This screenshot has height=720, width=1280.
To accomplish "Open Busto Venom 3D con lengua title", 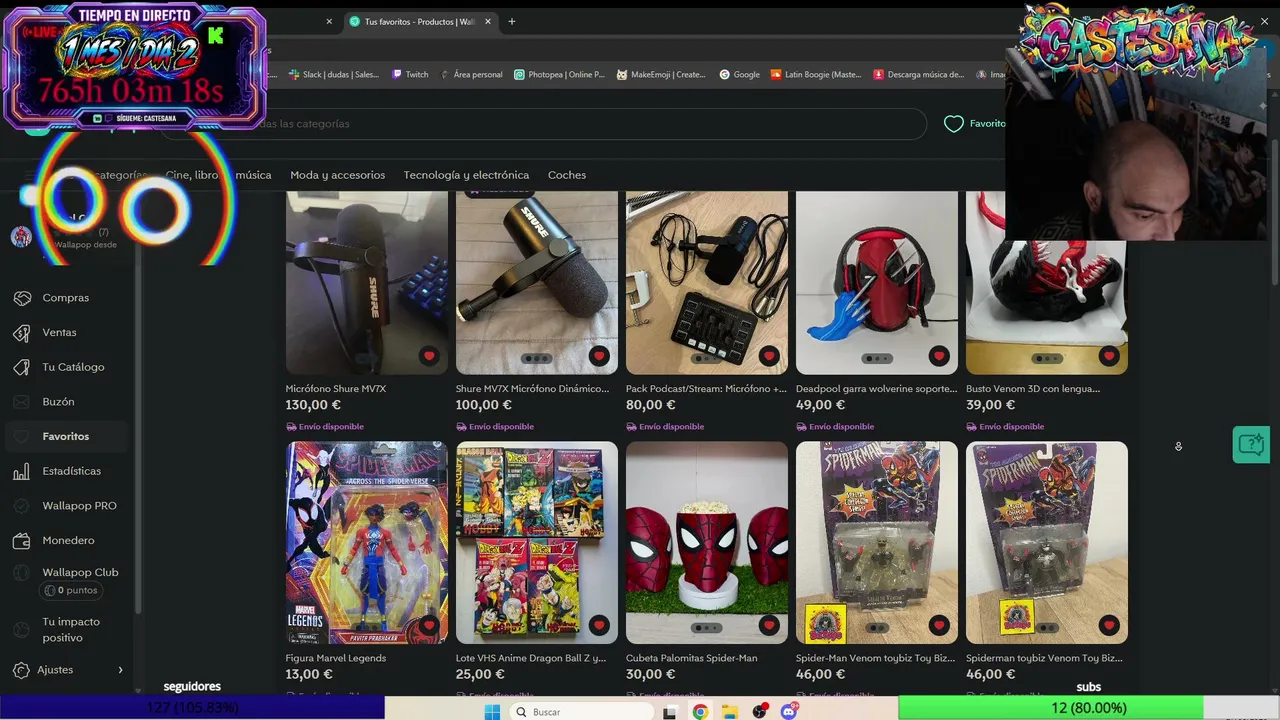I will [1033, 389].
